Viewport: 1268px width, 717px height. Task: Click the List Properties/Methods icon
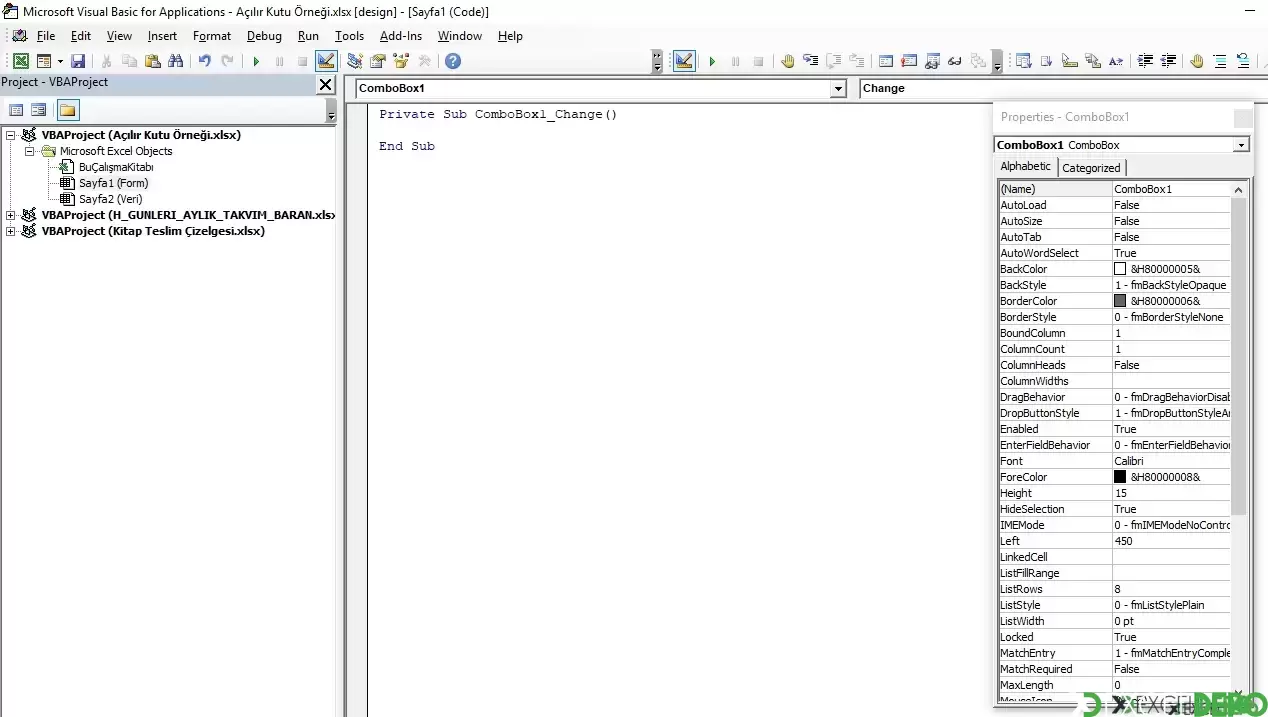(x=1024, y=61)
